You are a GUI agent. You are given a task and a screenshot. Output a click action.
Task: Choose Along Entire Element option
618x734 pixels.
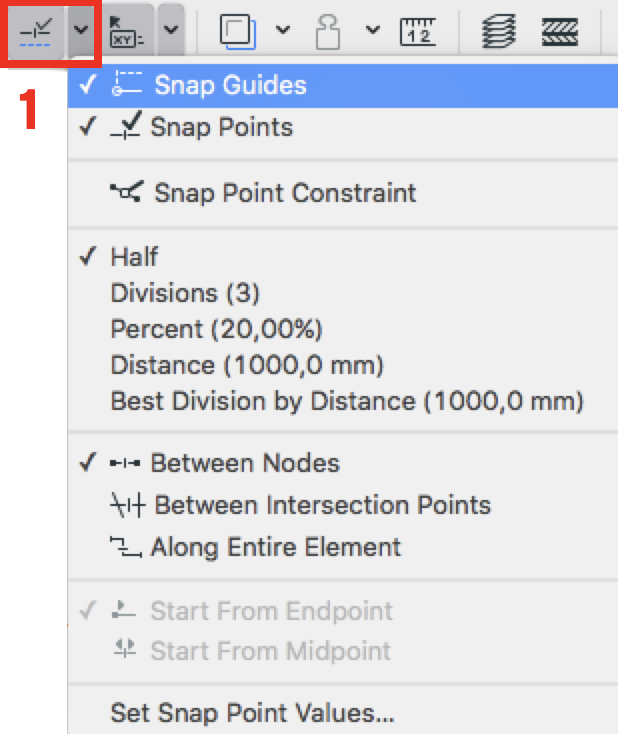coord(275,547)
